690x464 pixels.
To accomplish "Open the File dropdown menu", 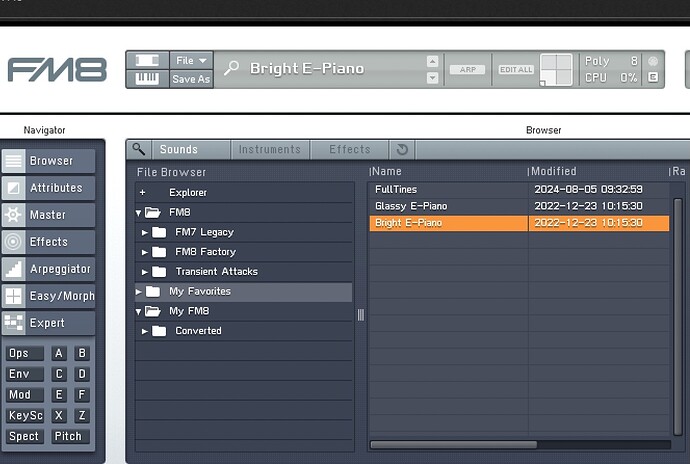I will tap(191, 60).
